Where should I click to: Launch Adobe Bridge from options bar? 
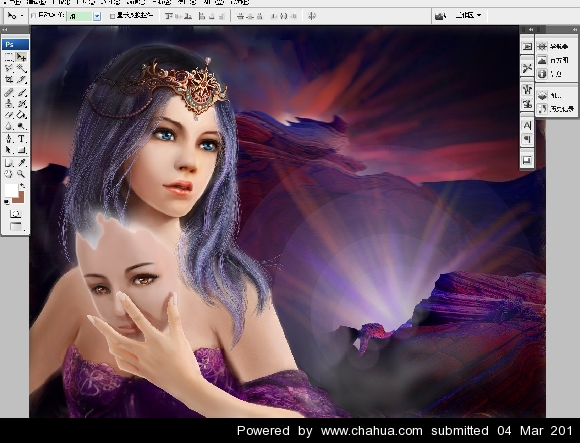[x=440, y=16]
